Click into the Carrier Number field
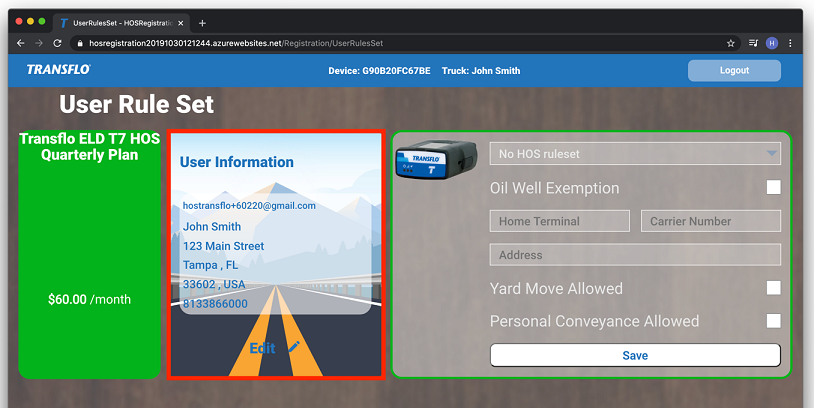Viewport: 814px width, 408px height. coord(710,221)
